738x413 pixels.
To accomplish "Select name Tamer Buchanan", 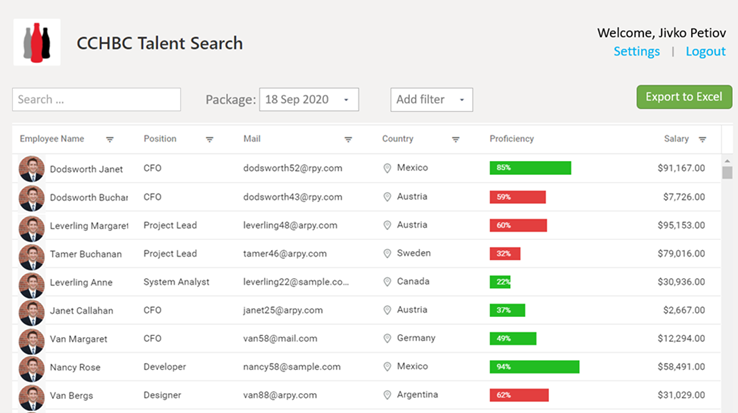I will click(86, 254).
